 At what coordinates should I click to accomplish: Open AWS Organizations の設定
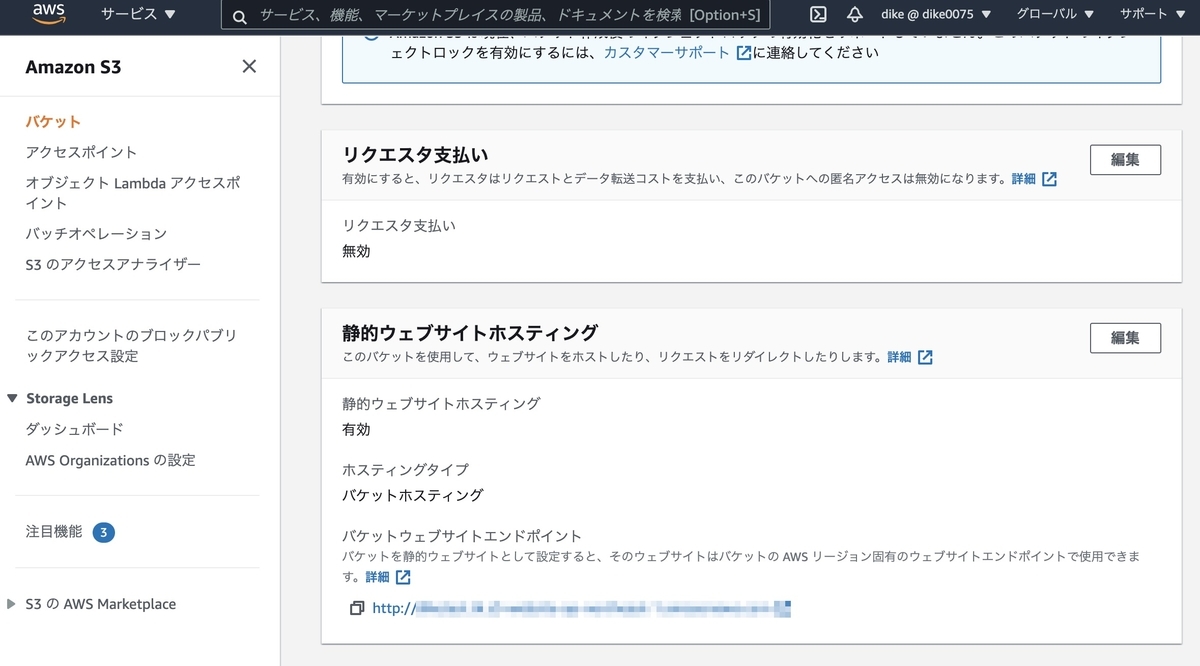tap(110, 460)
